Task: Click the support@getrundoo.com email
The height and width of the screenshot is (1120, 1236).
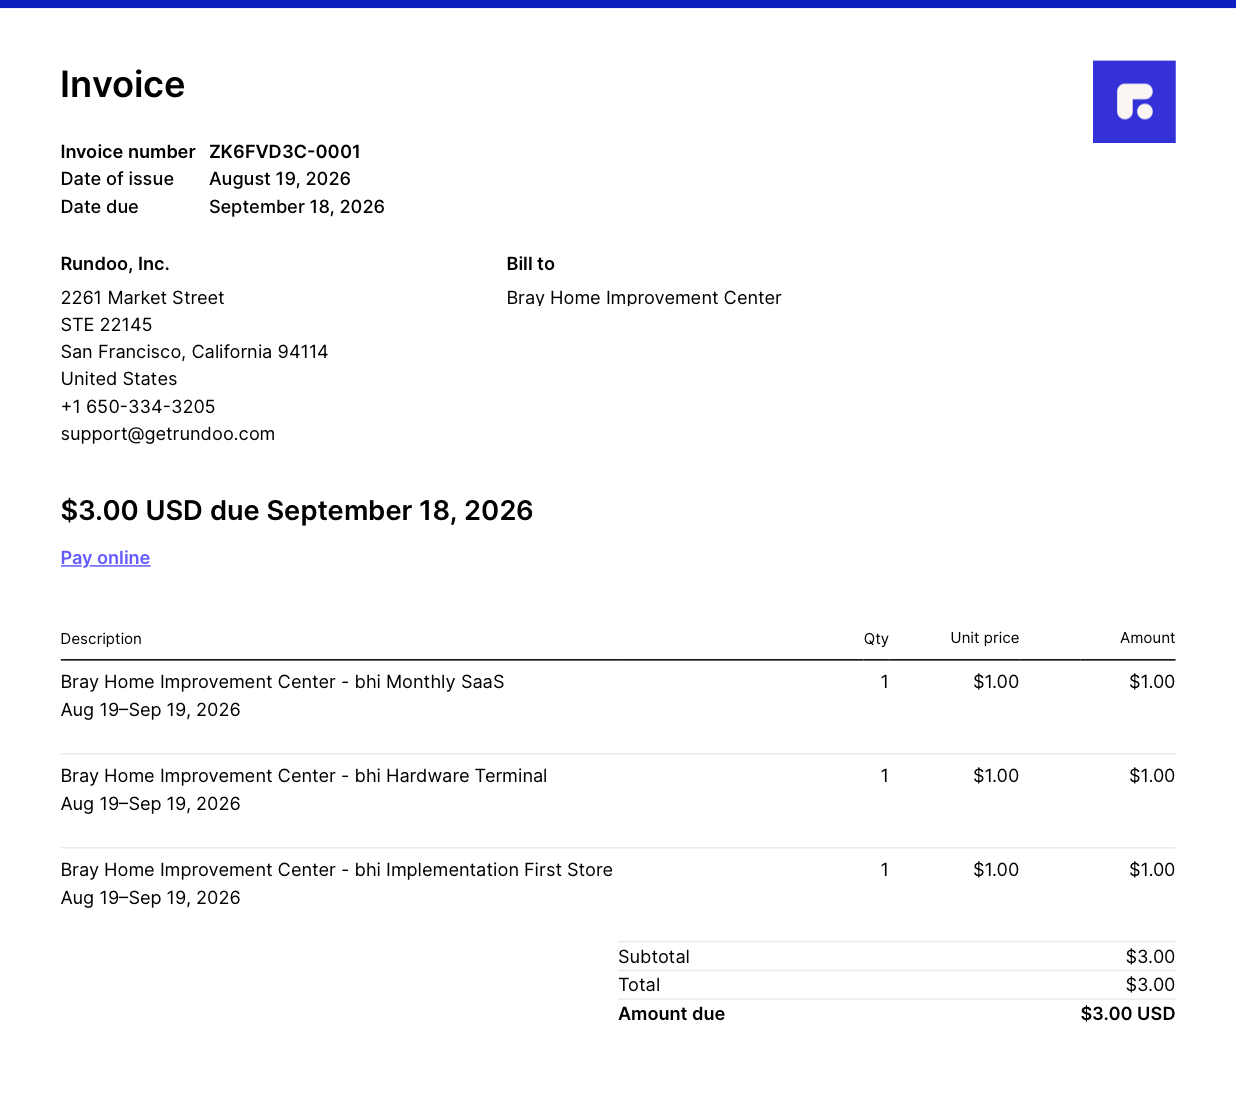Action: [168, 434]
